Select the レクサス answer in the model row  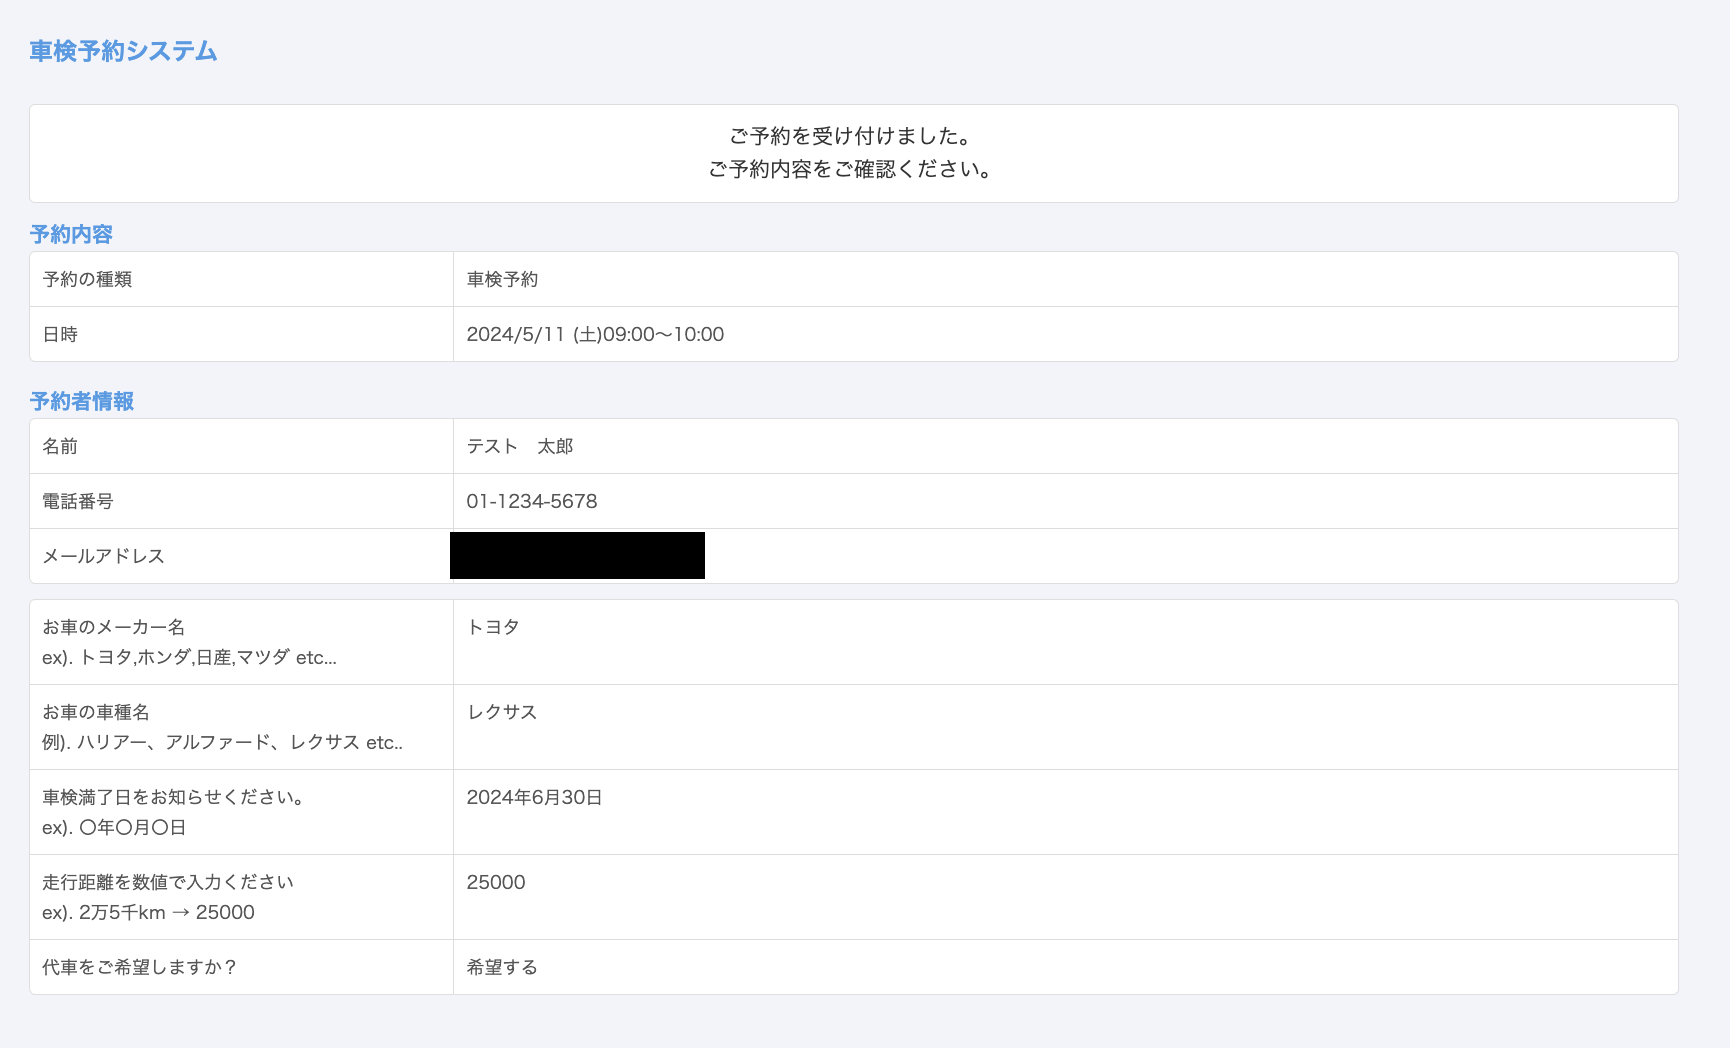502,712
